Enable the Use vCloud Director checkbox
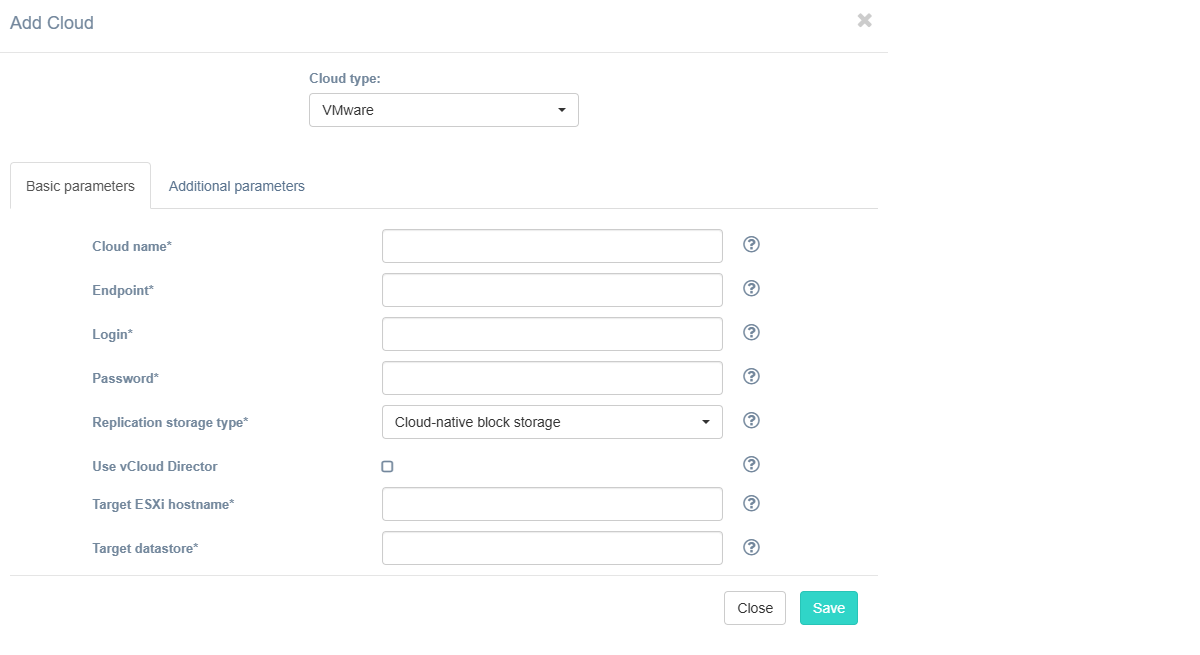This screenshot has height=655, width=1200. pyautogui.click(x=387, y=467)
